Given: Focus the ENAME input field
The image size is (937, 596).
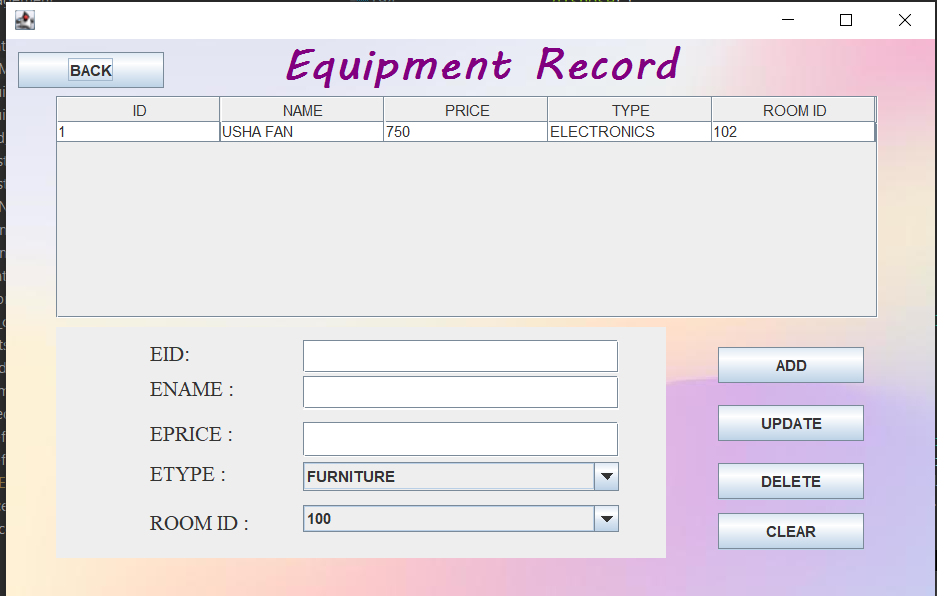Looking at the screenshot, I should click(x=460, y=392).
